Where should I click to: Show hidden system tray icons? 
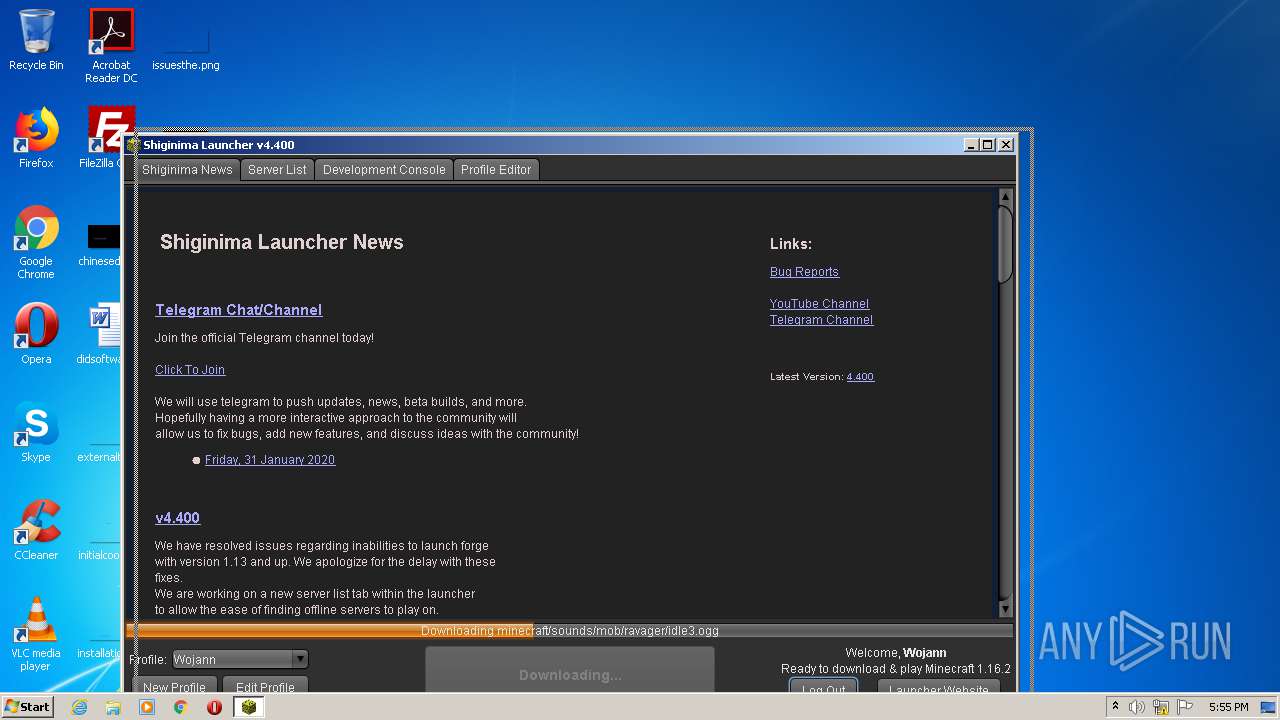(1115, 707)
